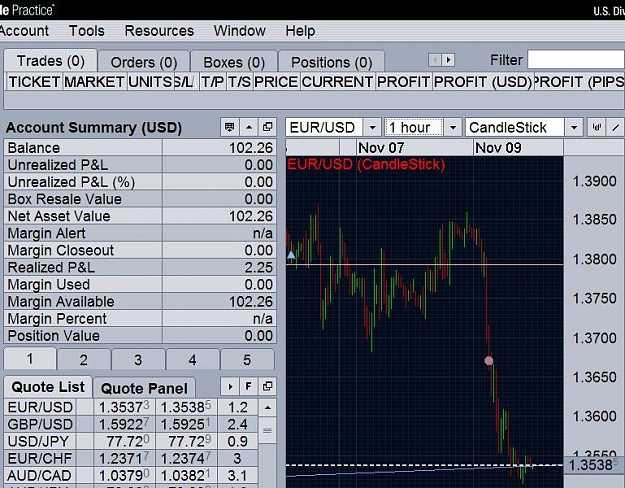Detach the Quote List panel window
Image resolution: width=625 pixels, height=488 pixels.
[267, 386]
